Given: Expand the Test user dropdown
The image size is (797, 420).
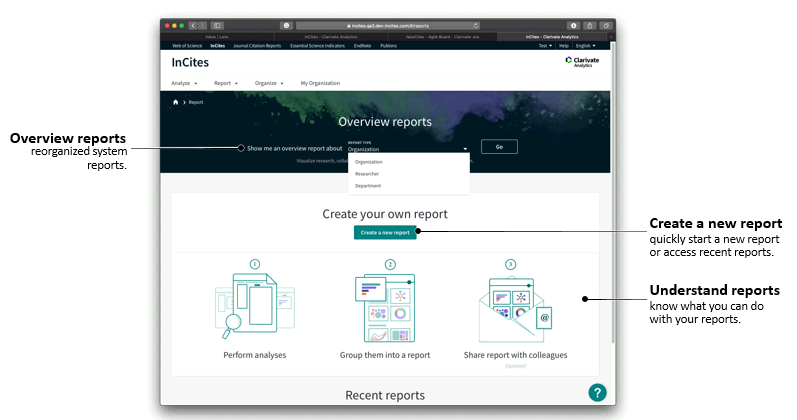Looking at the screenshot, I should (x=545, y=46).
